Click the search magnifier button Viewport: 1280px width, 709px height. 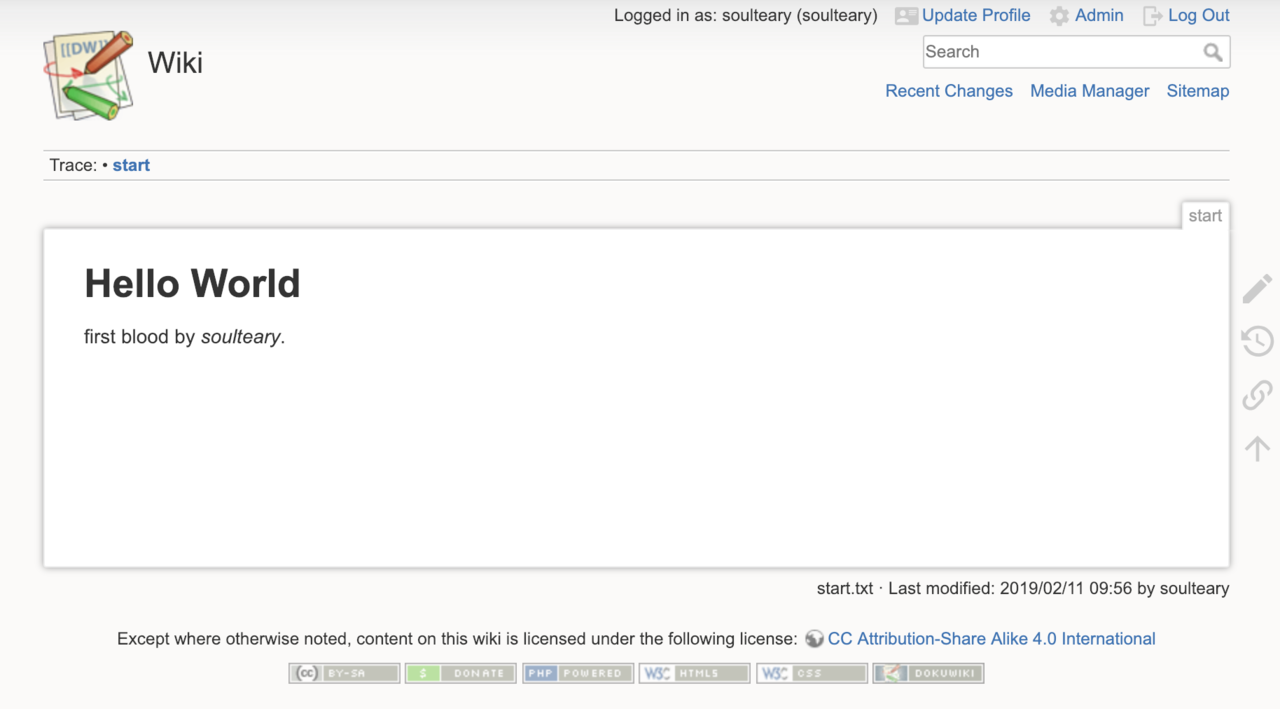(1213, 52)
